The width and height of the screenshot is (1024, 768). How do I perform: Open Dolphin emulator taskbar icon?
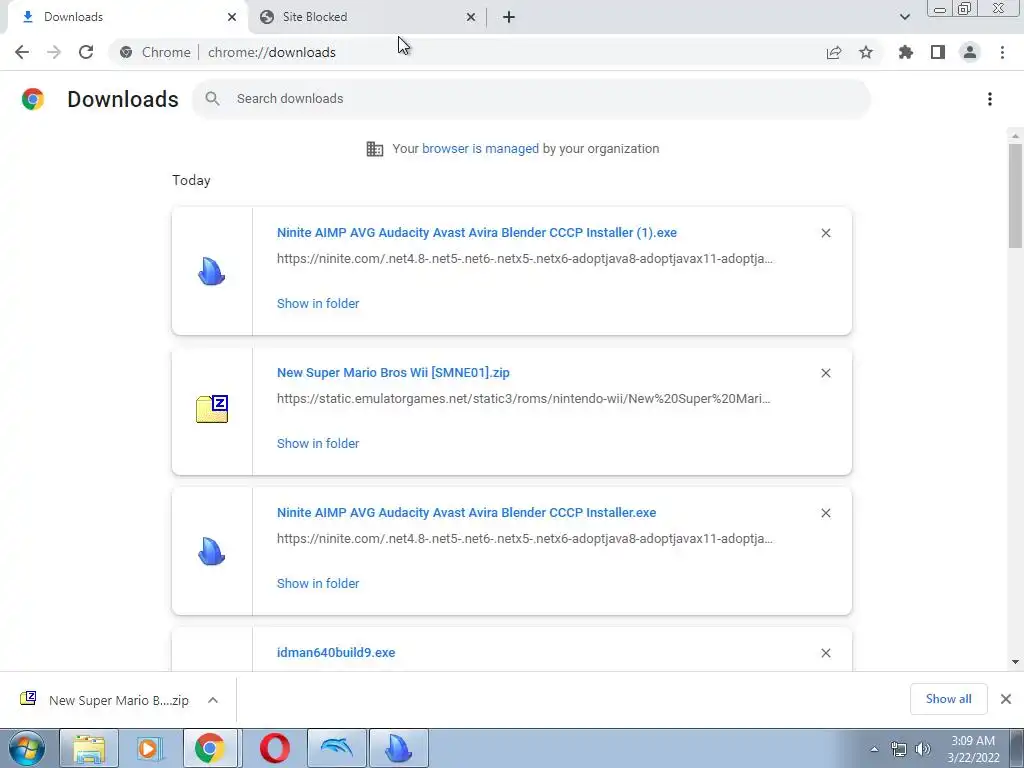[x=336, y=748]
